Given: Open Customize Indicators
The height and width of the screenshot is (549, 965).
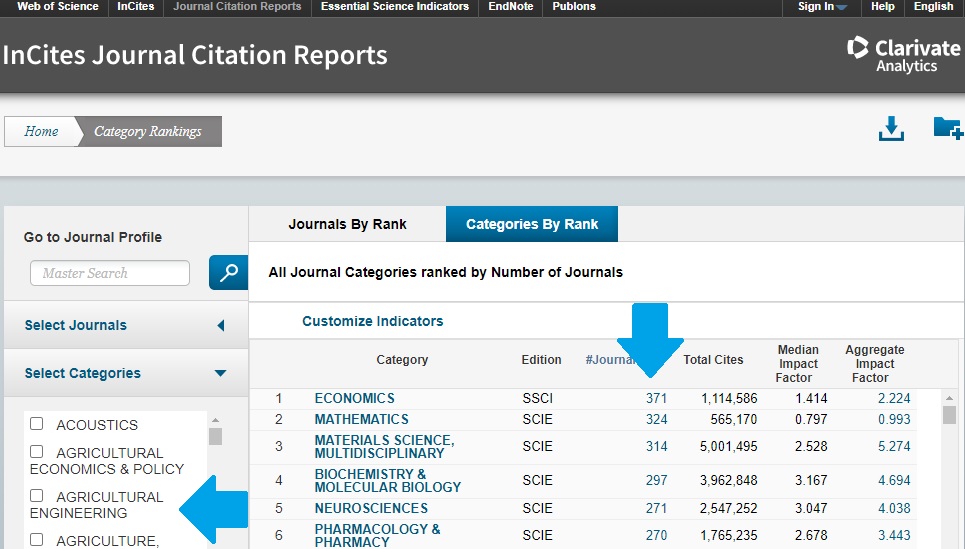Looking at the screenshot, I should point(372,321).
